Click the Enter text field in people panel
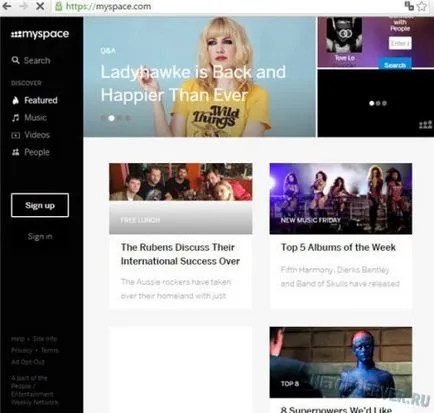The width and height of the screenshot is (434, 413). tap(400, 43)
